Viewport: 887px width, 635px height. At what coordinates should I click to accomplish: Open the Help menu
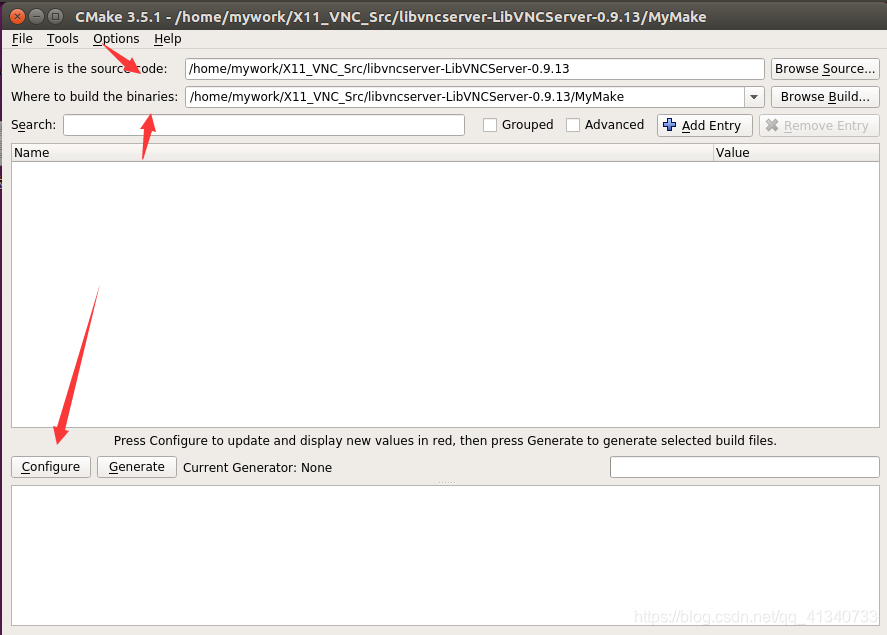coord(167,38)
